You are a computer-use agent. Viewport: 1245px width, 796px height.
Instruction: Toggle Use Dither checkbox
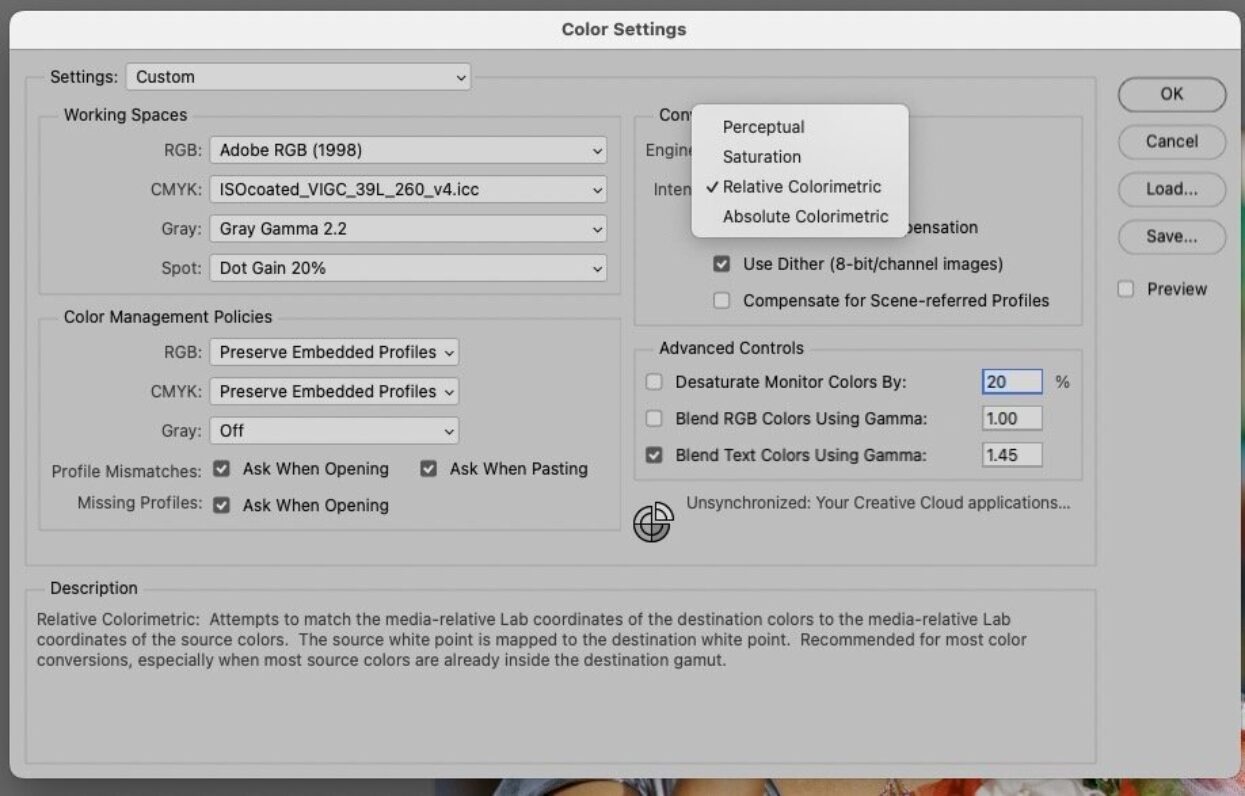(720, 265)
